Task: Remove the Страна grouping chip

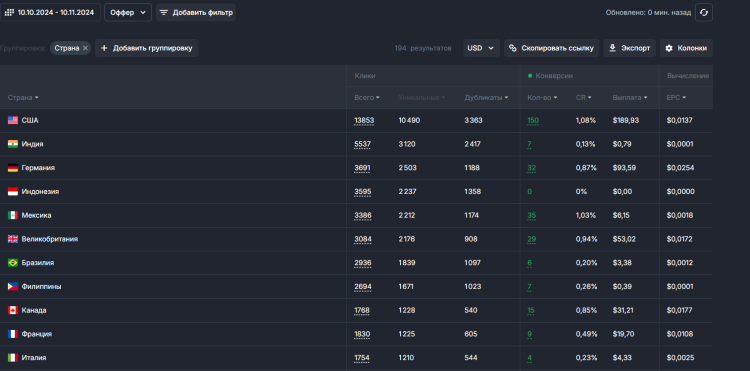Action: point(85,48)
